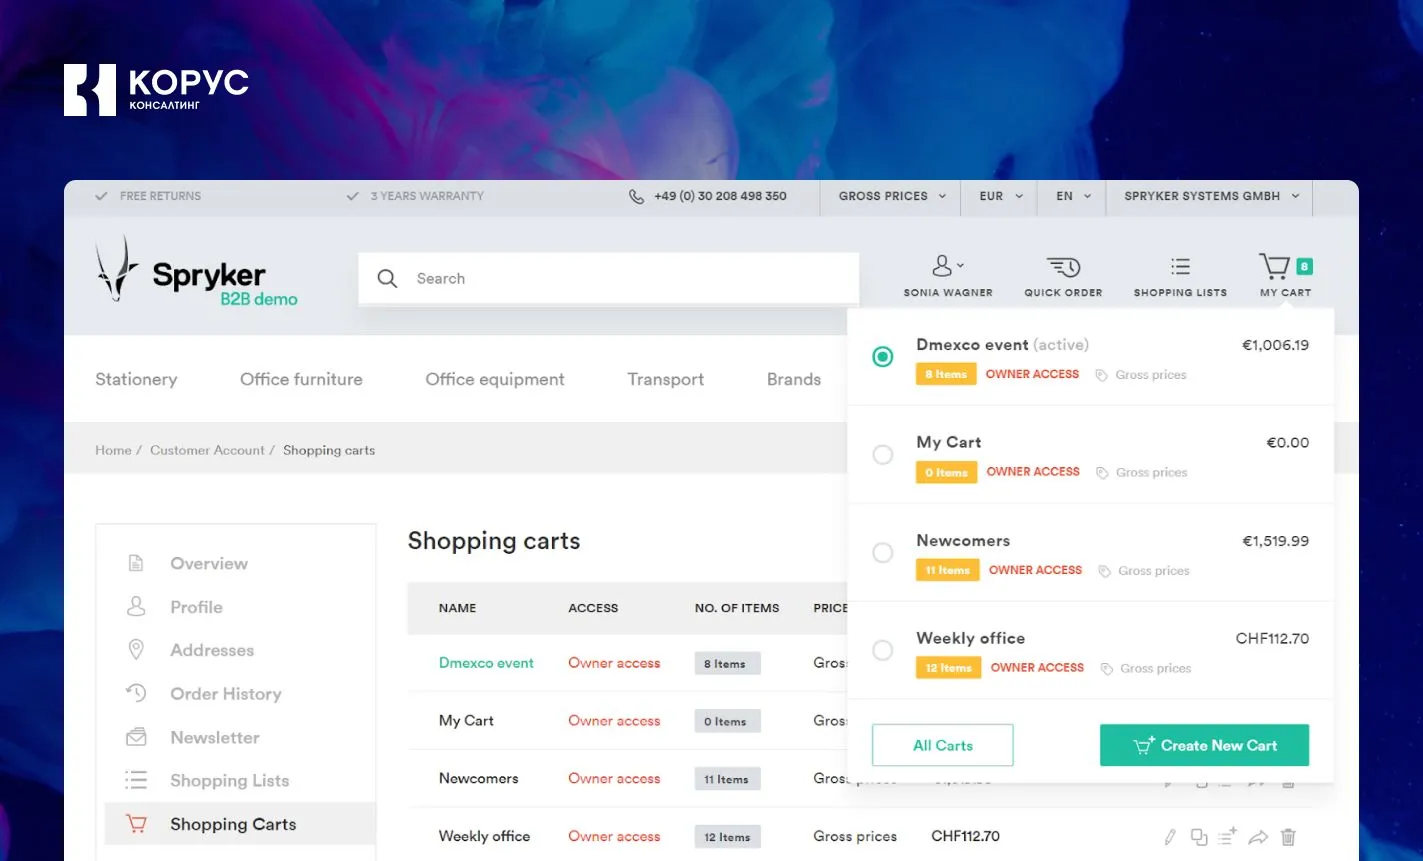Viewport: 1423px width, 861px height.
Task: Expand the EUR currency dropdown
Action: click(x=1000, y=197)
